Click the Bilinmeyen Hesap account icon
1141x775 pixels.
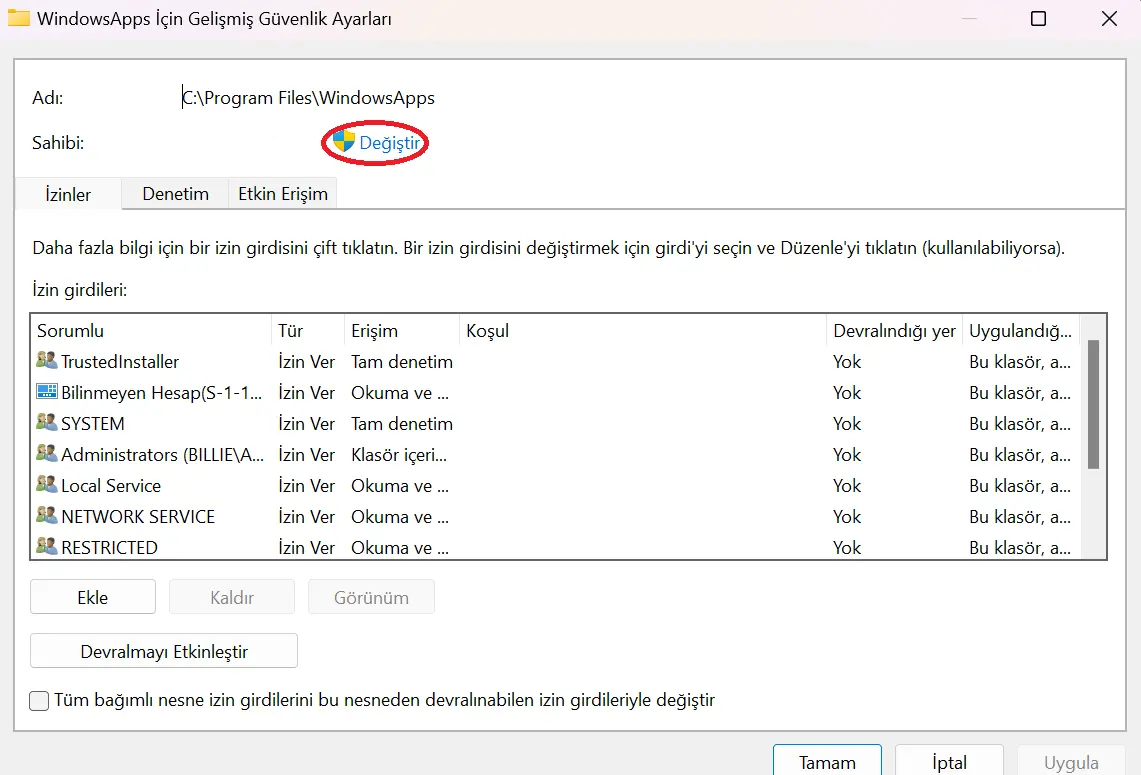47,392
